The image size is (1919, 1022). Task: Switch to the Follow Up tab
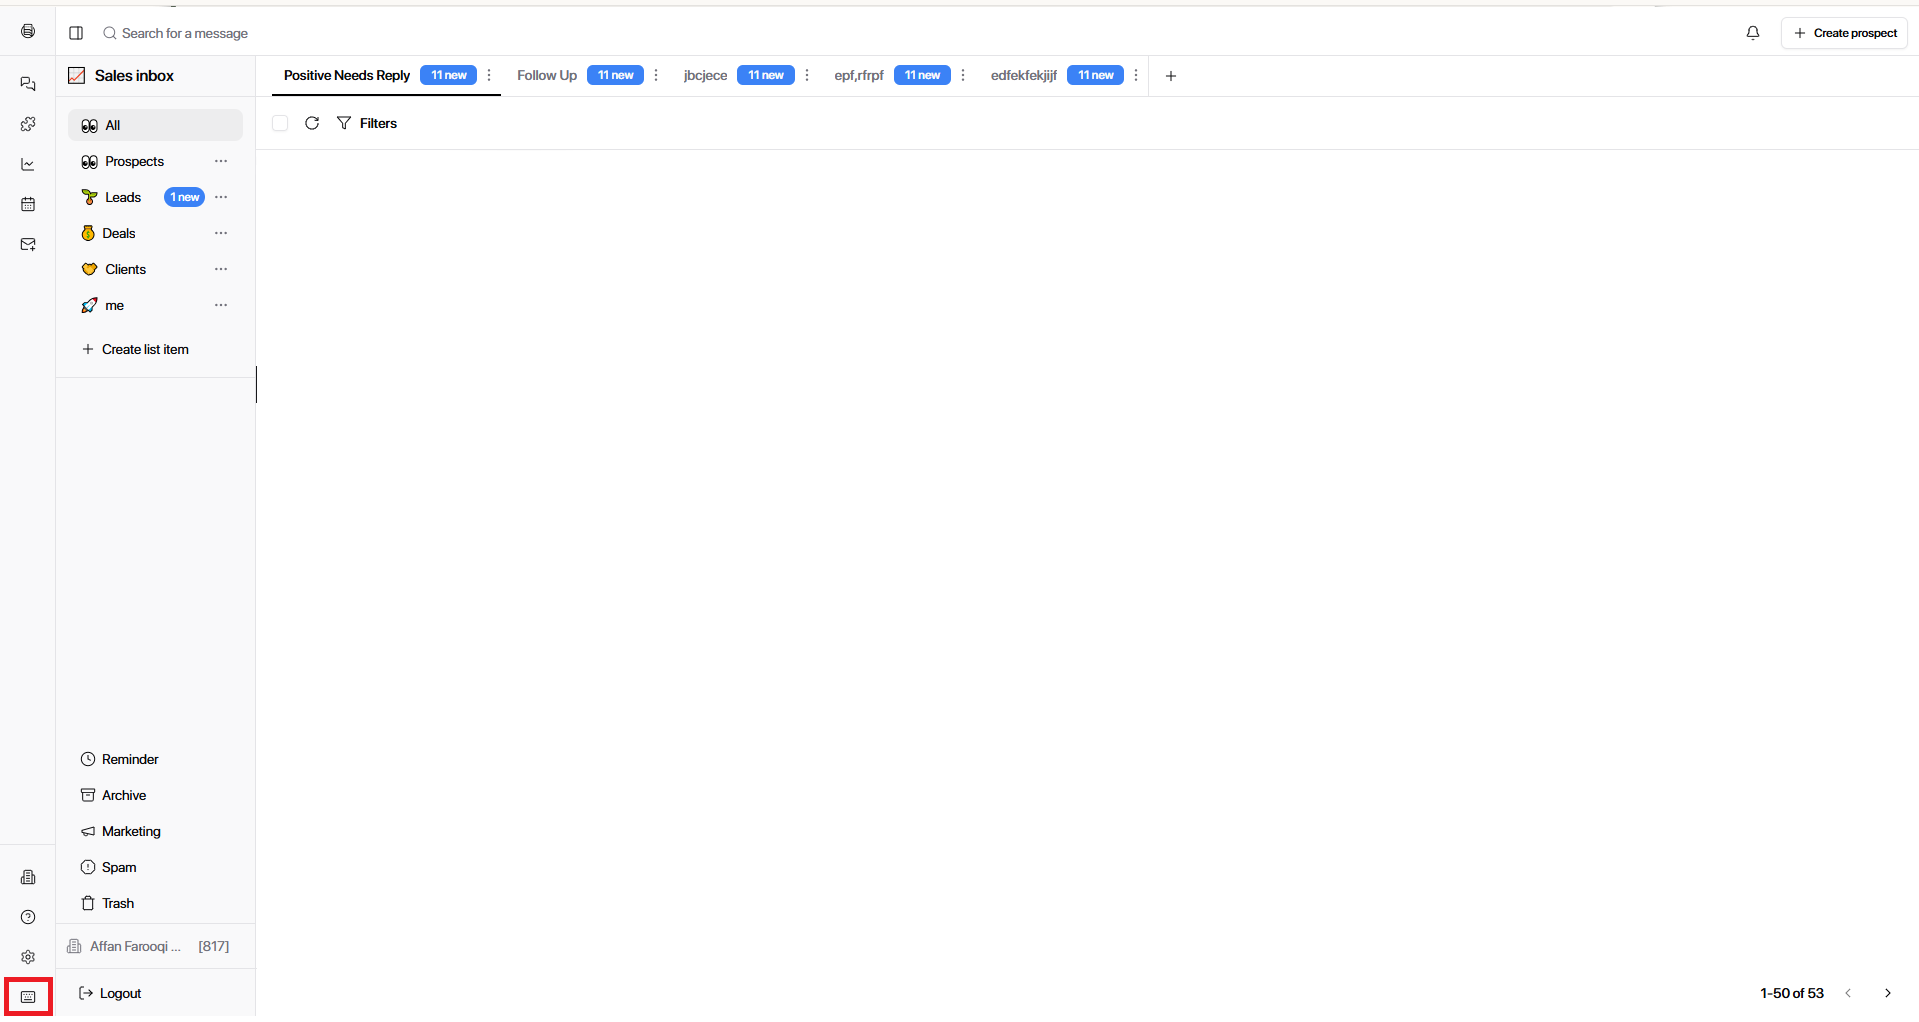point(547,75)
